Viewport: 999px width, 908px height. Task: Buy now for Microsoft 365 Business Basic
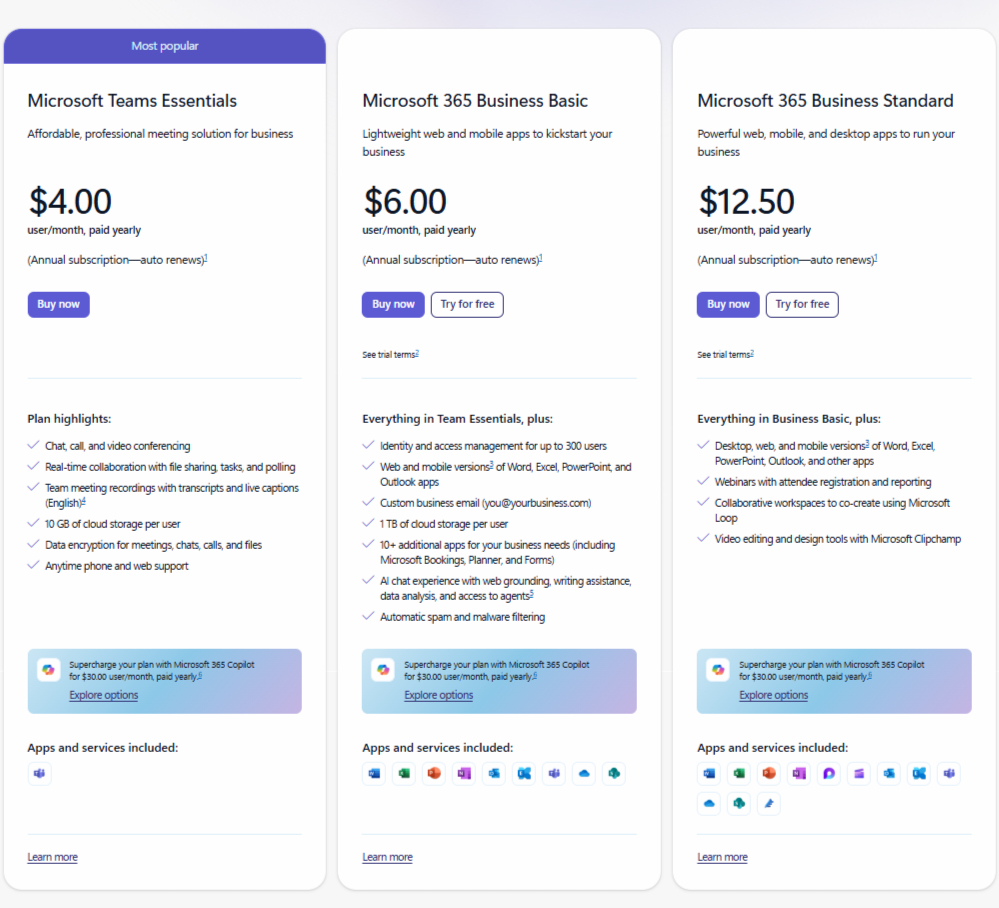(393, 305)
